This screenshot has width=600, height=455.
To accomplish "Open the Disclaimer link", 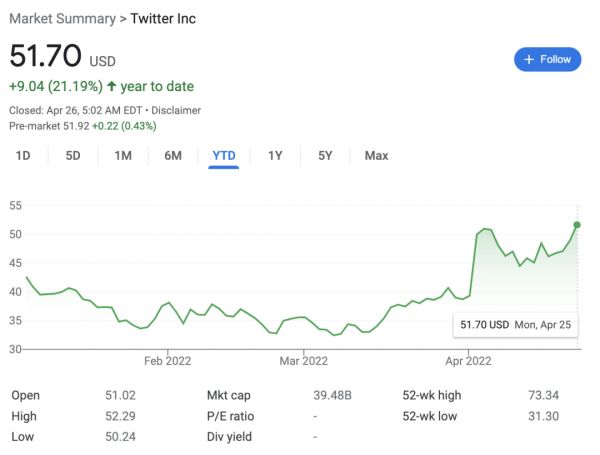I will [177, 110].
